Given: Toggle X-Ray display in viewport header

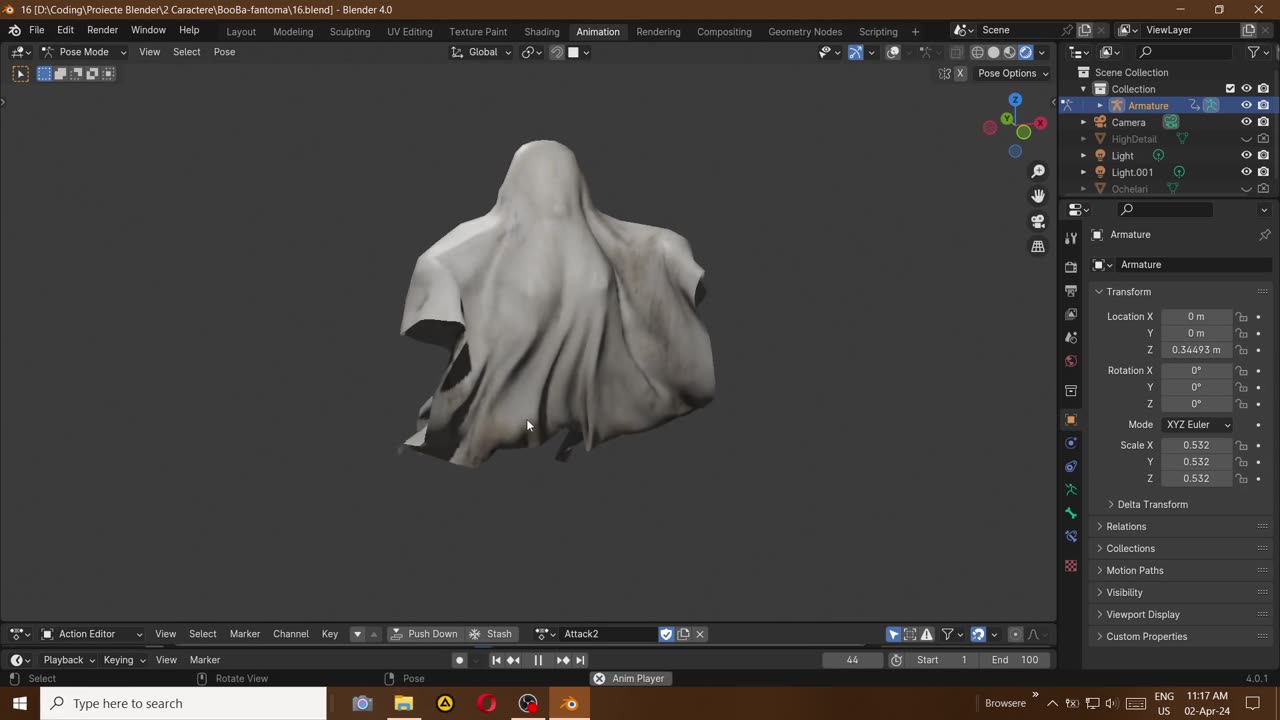Looking at the screenshot, I should pyautogui.click(x=957, y=52).
